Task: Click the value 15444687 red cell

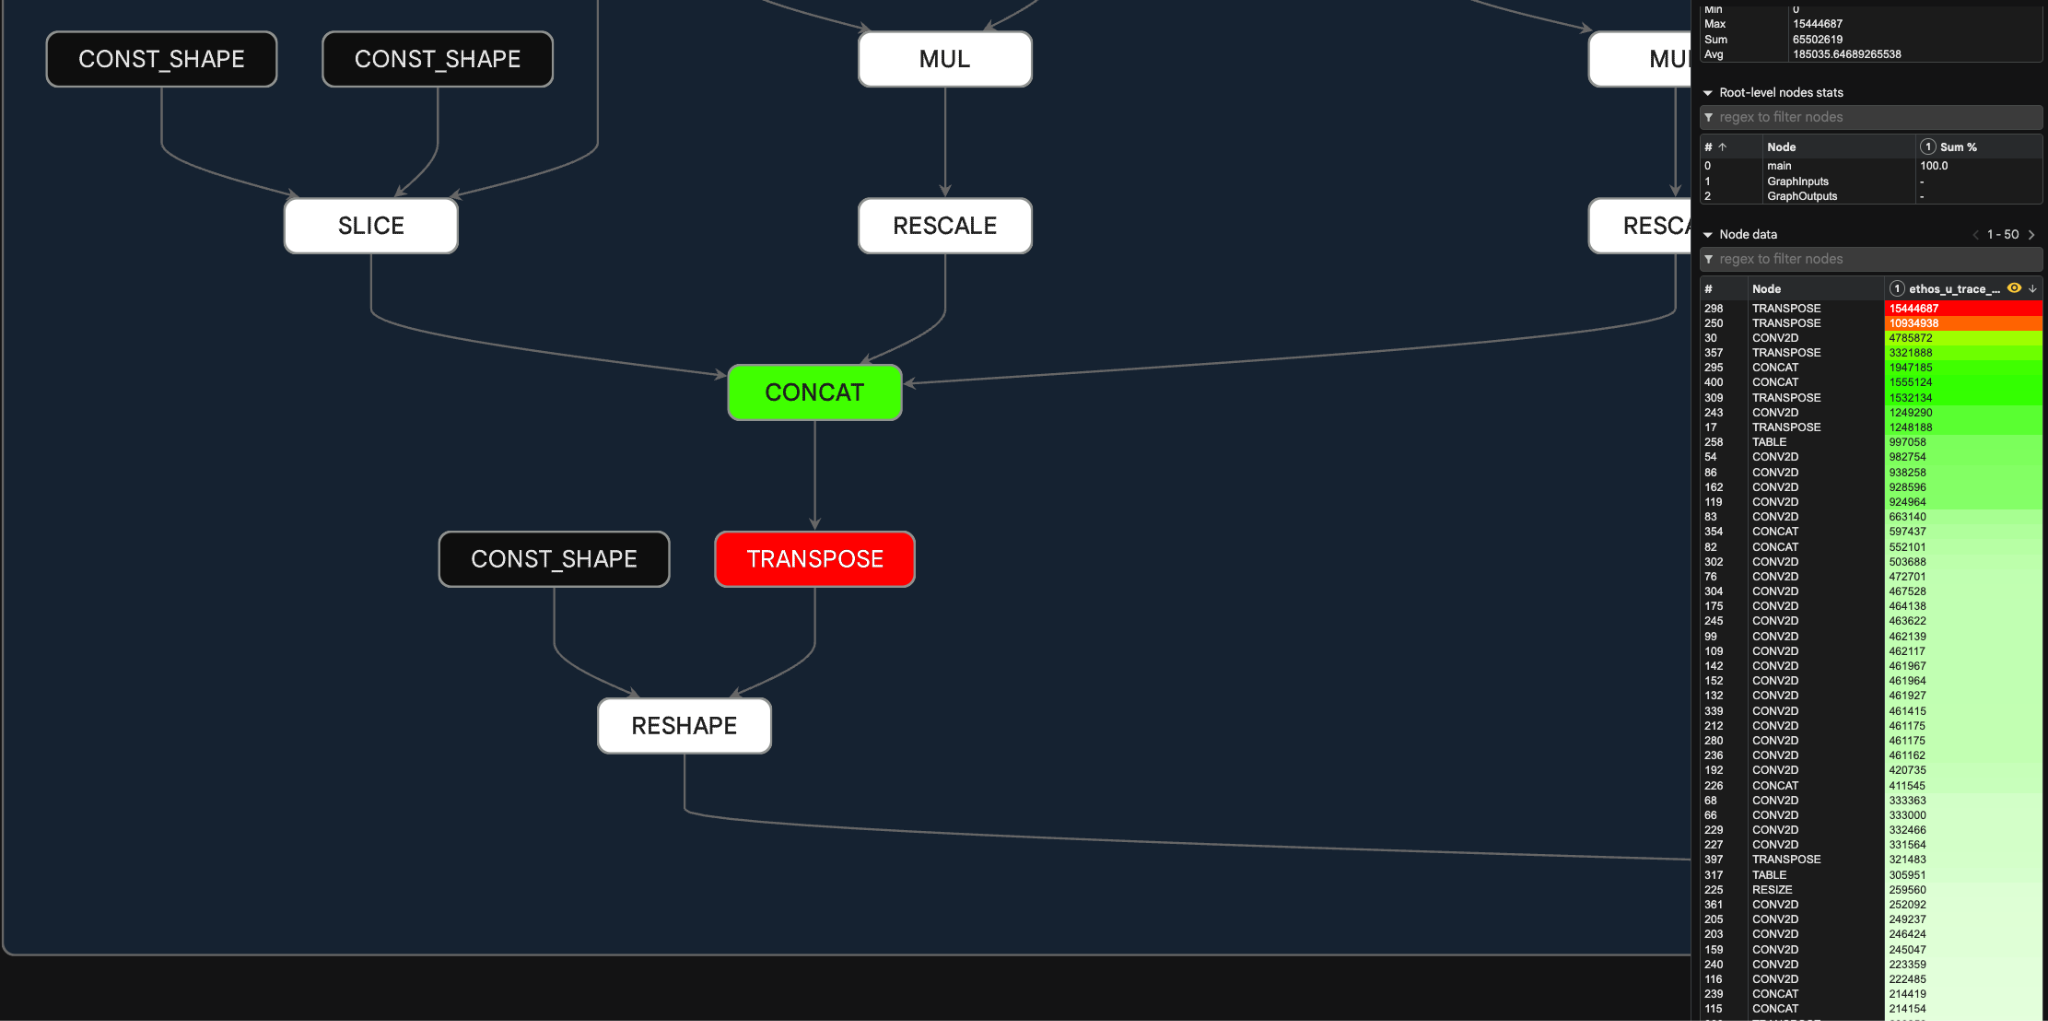Action: pos(1963,308)
